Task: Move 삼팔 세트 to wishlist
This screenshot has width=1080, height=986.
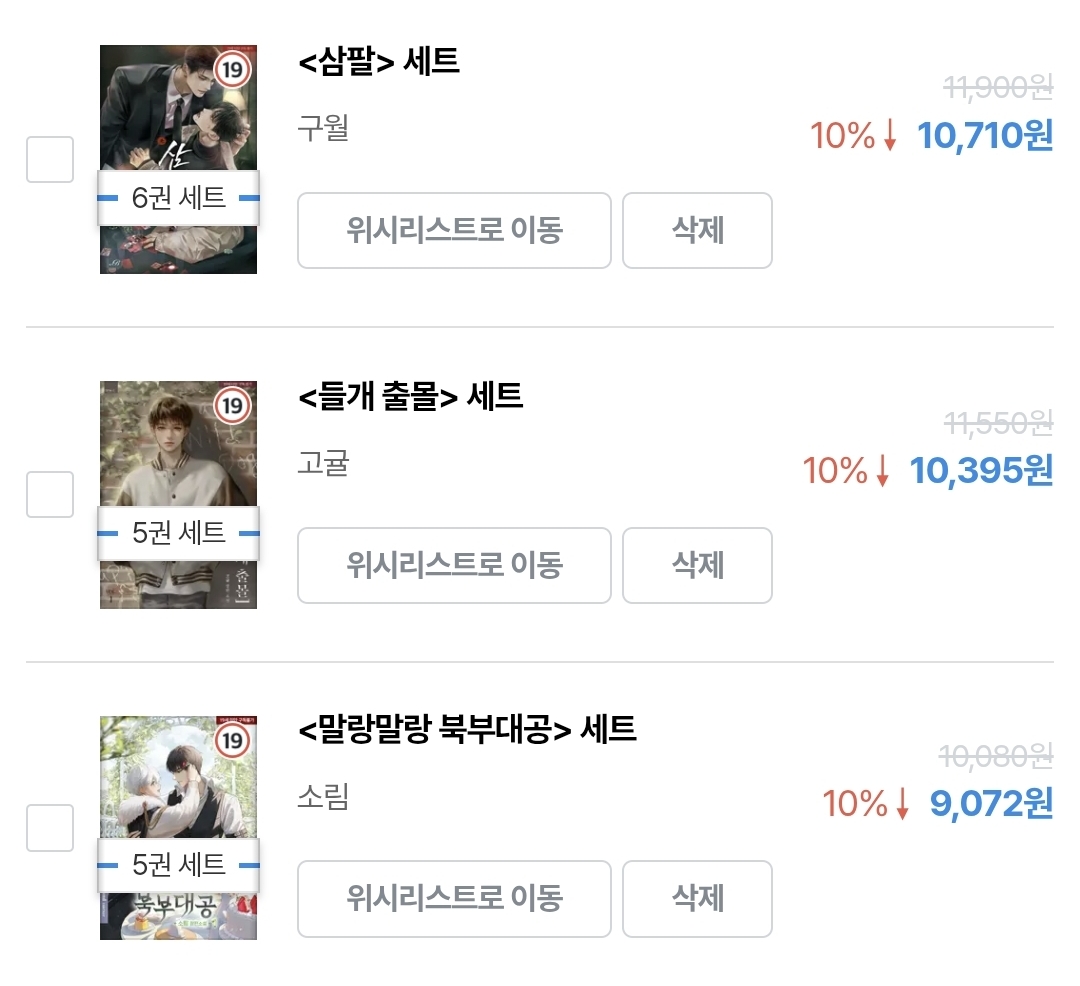Action: click(454, 231)
